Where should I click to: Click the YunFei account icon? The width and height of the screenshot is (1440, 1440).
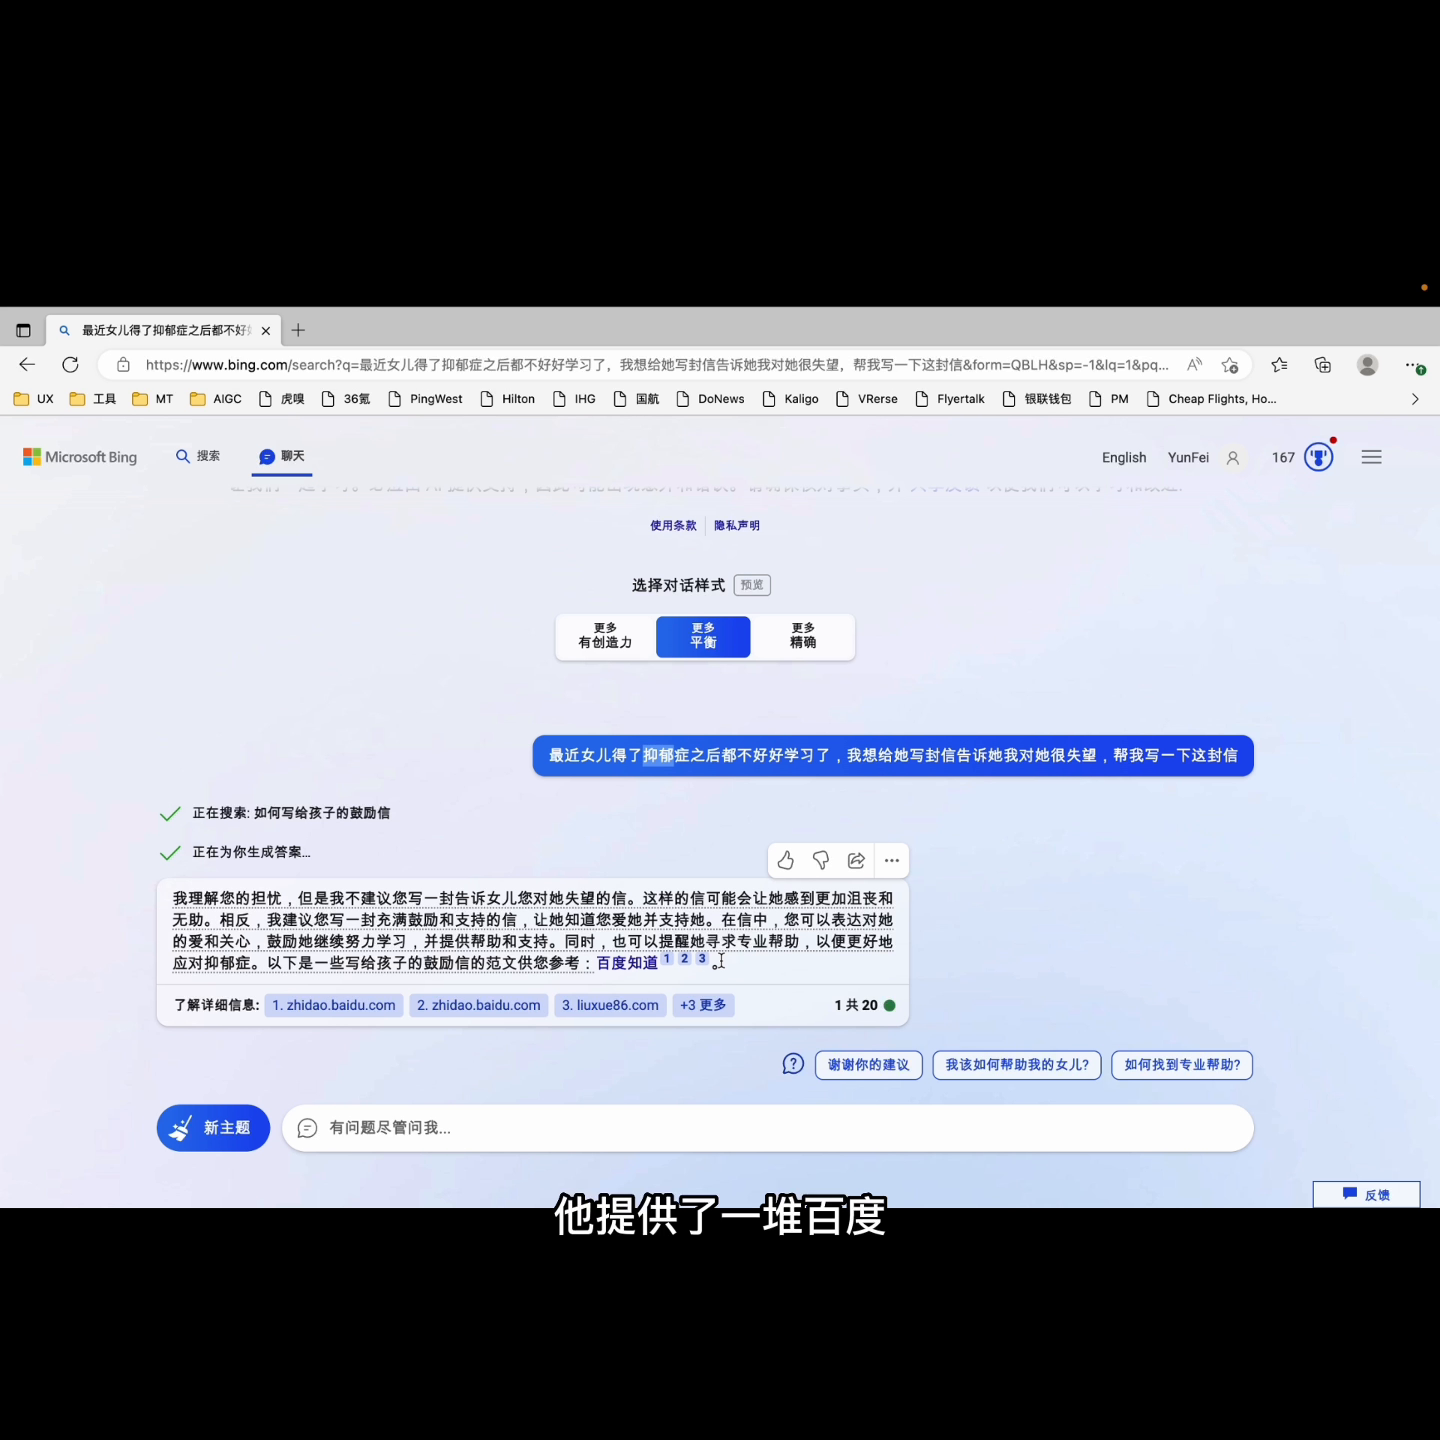[x=1233, y=458]
